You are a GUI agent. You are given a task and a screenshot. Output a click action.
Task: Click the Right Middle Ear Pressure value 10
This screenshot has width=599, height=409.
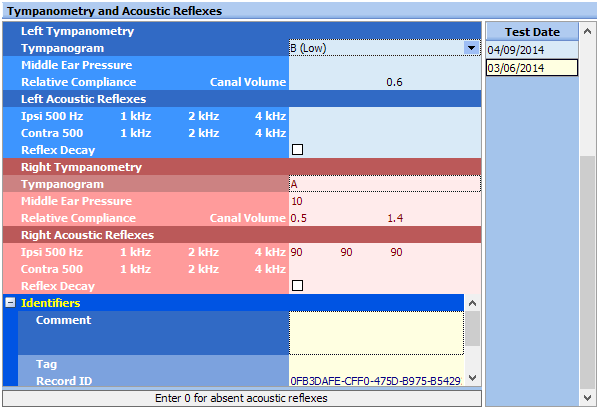(297, 201)
